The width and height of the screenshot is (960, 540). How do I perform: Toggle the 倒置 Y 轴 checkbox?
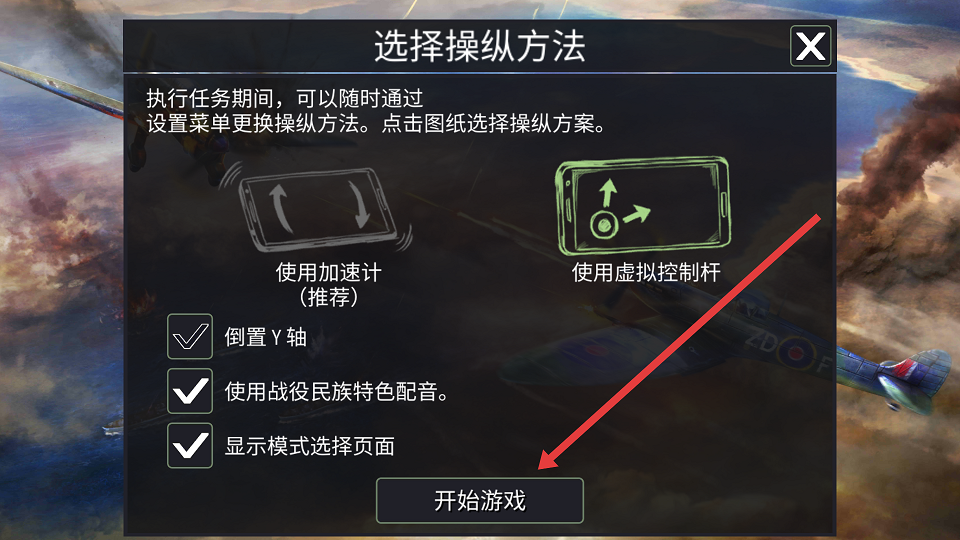[x=190, y=336]
